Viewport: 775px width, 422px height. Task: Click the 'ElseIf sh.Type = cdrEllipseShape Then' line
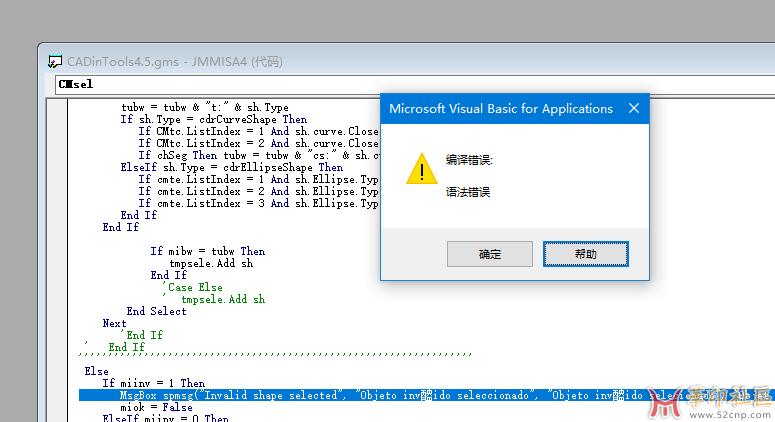pos(231,168)
